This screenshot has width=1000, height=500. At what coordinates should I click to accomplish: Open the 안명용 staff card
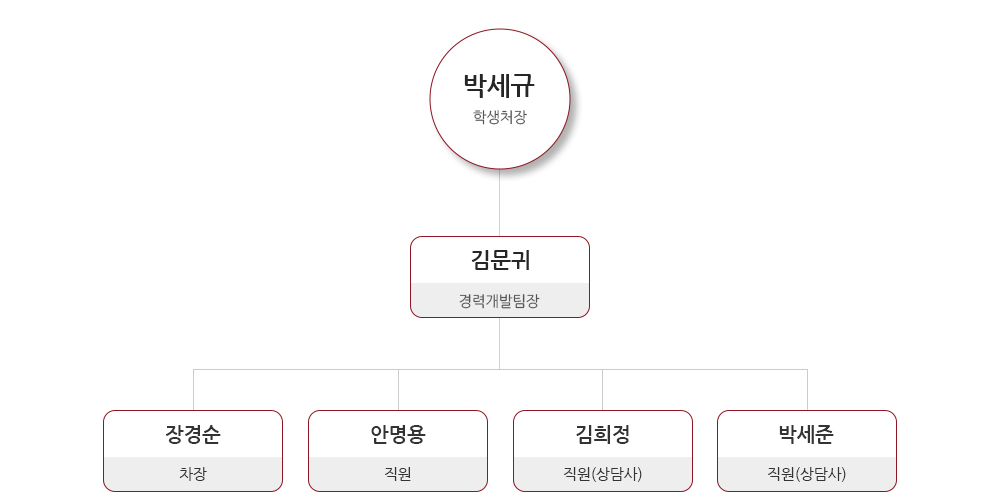pyautogui.click(x=398, y=451)
